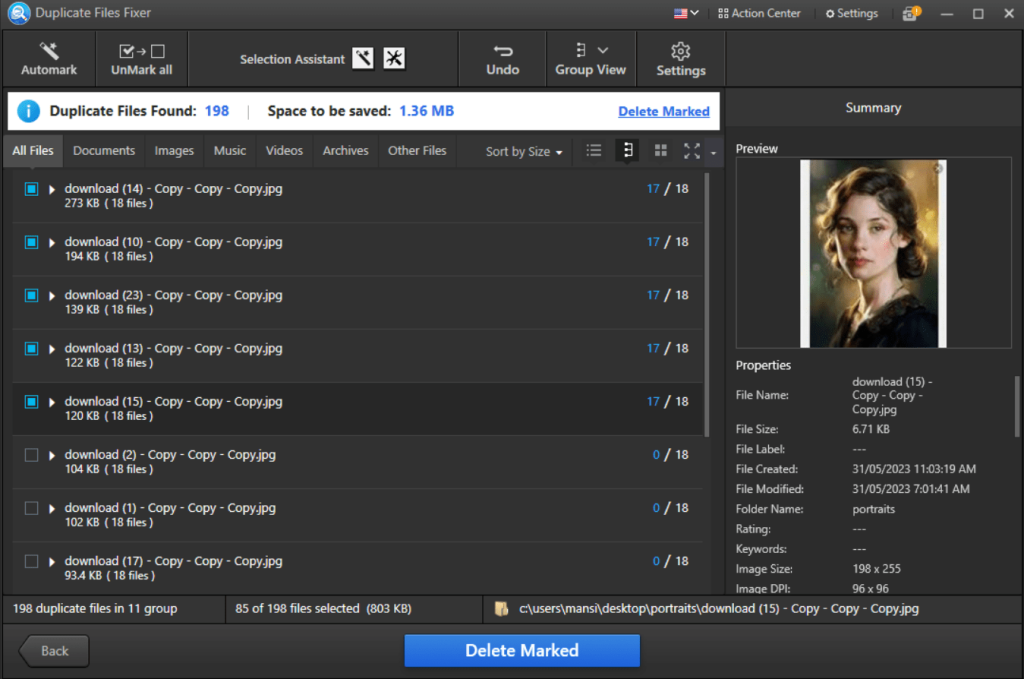Check the download (1) group checkbox

click(31, 508)
